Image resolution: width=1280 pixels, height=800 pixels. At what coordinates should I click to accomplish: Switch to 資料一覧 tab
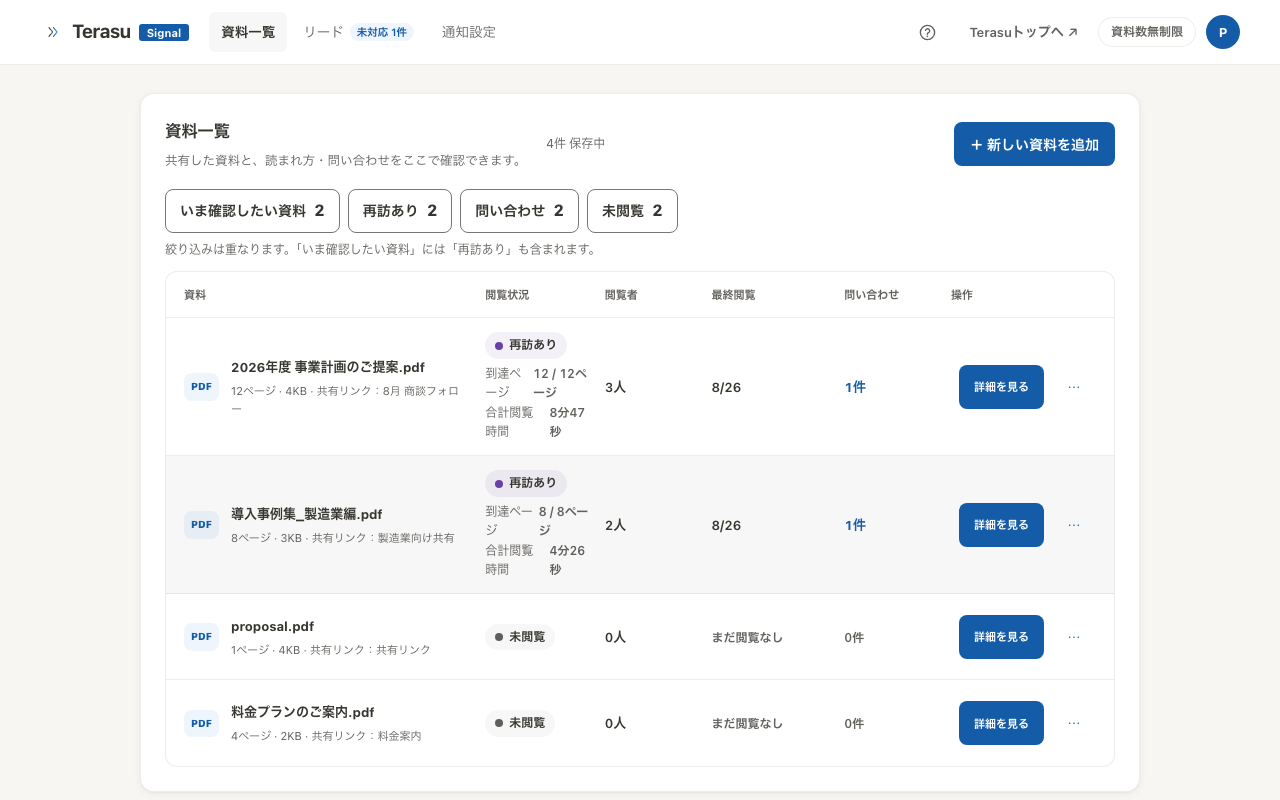(248, 32)
